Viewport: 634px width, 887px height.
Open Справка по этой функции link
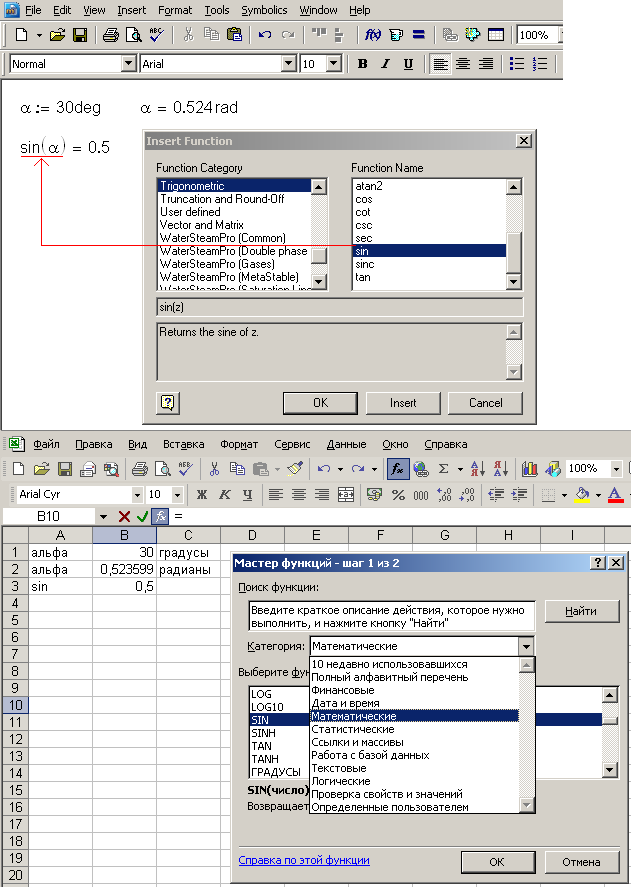tap(304, 860)
